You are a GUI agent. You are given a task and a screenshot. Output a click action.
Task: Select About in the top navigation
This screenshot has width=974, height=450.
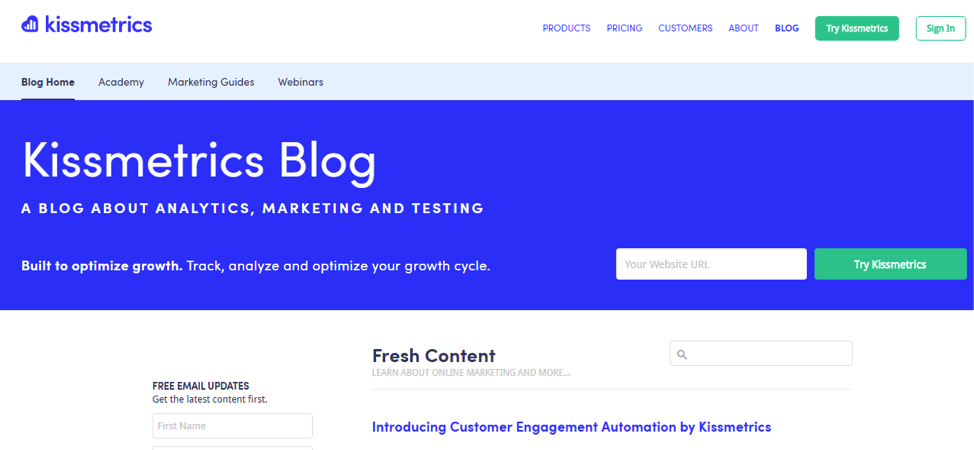coord(743,28)
